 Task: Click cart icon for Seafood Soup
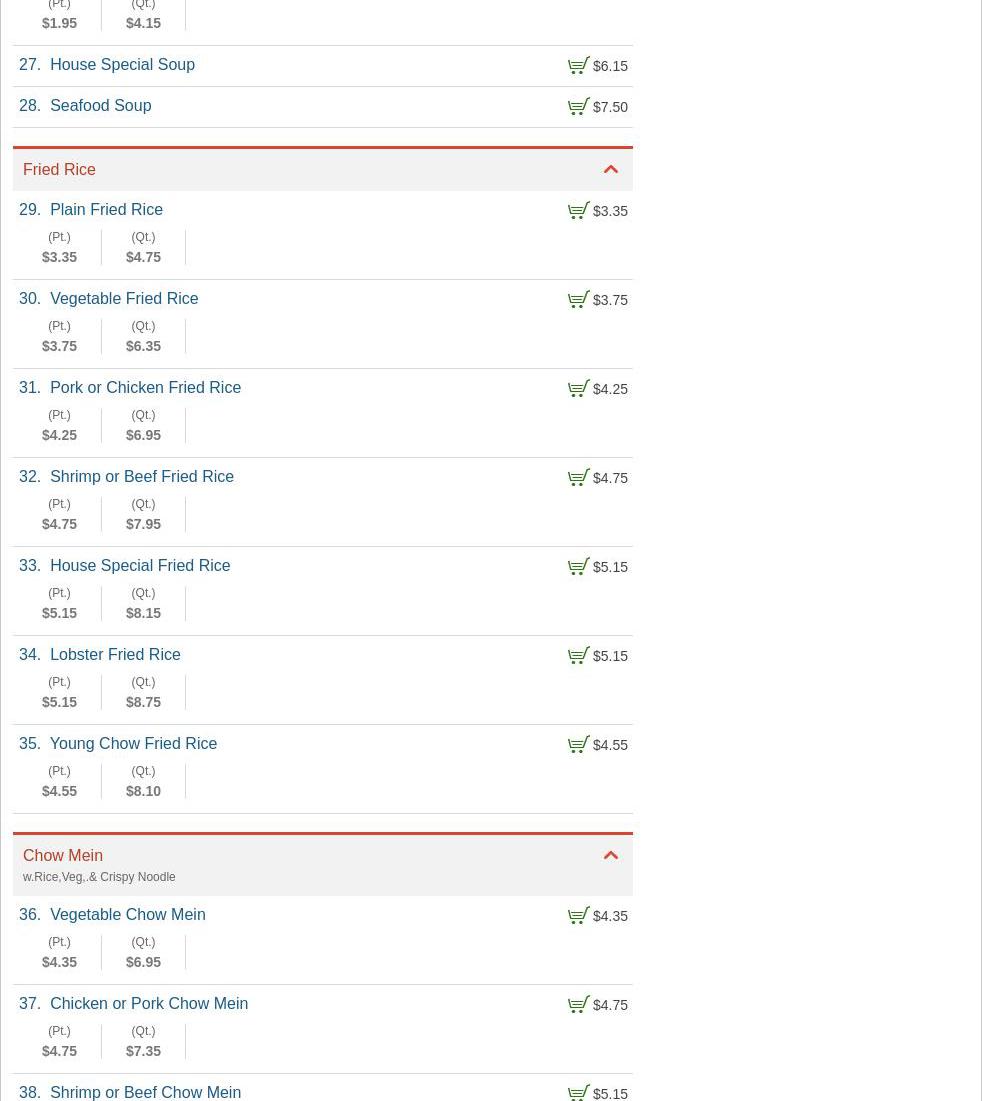coord(579,107)
